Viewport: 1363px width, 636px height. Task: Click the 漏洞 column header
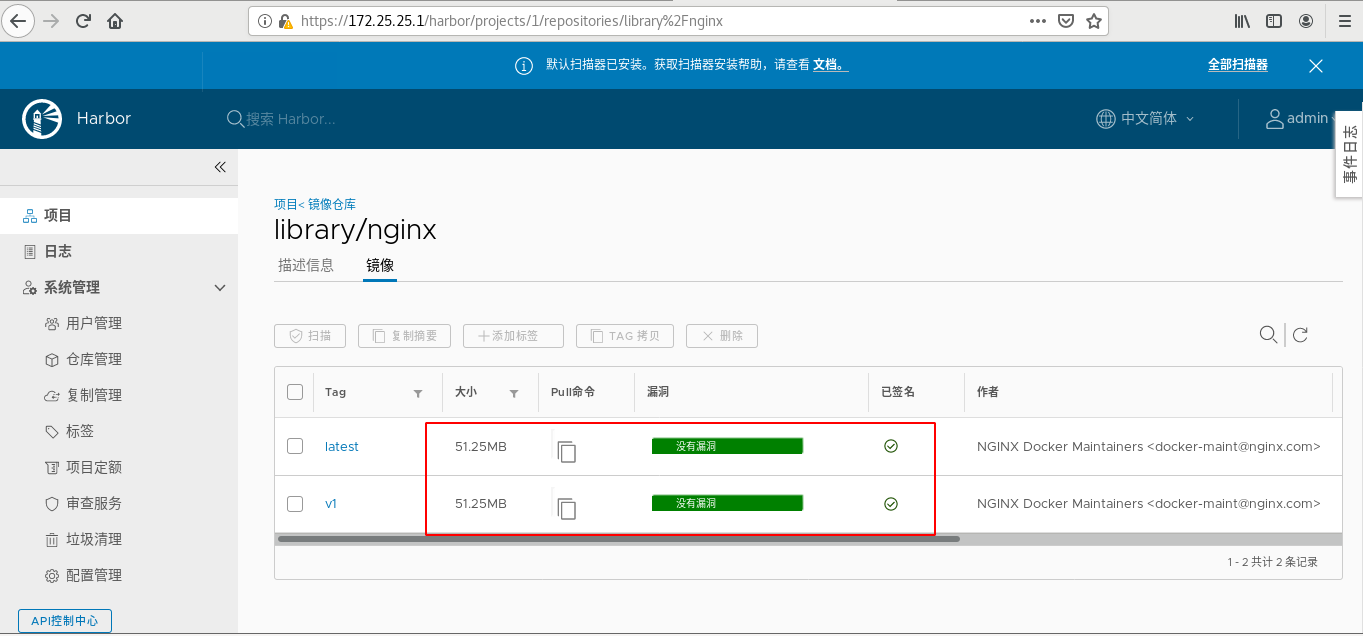pyautogui.click(x=658, y=392)
